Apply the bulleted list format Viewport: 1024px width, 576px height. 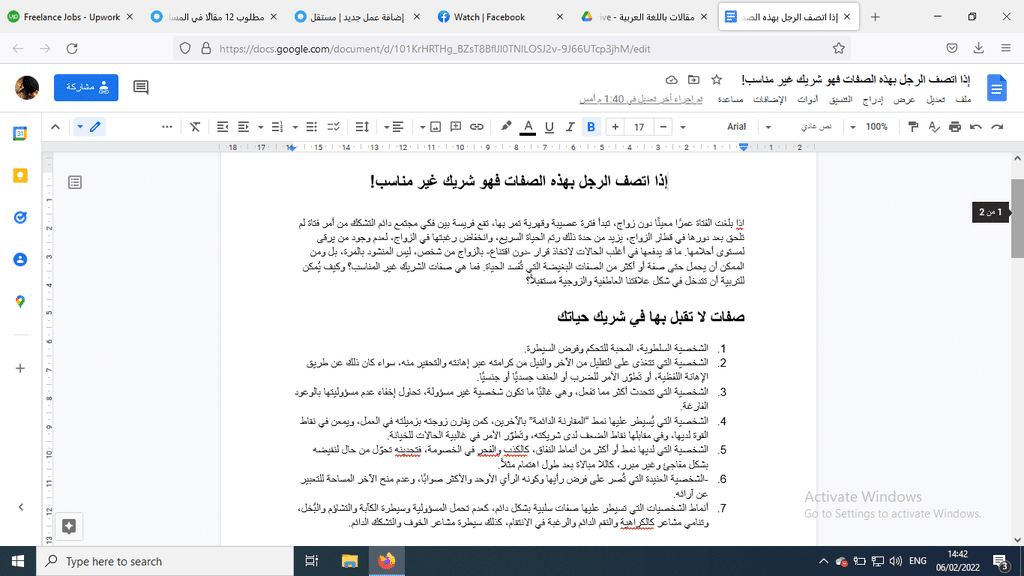312,127
